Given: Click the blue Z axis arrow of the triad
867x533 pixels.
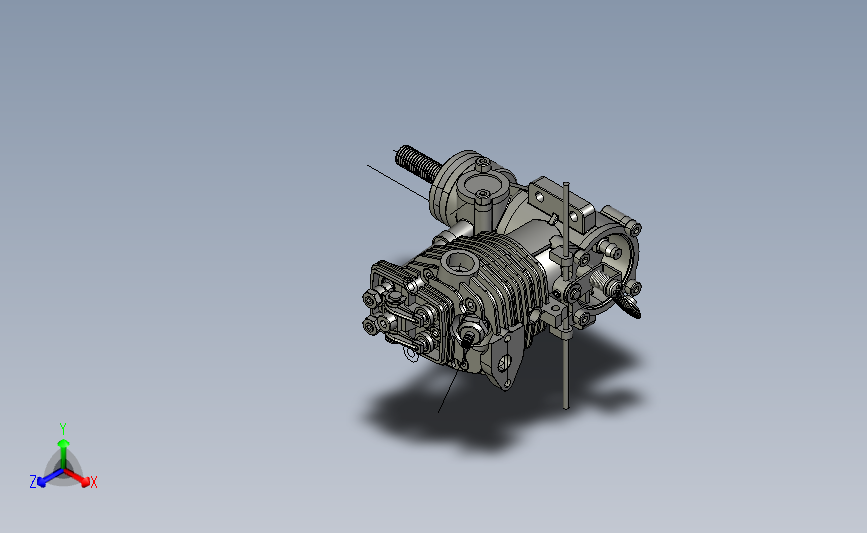Looking at the screenshot, I should point(50,478).
